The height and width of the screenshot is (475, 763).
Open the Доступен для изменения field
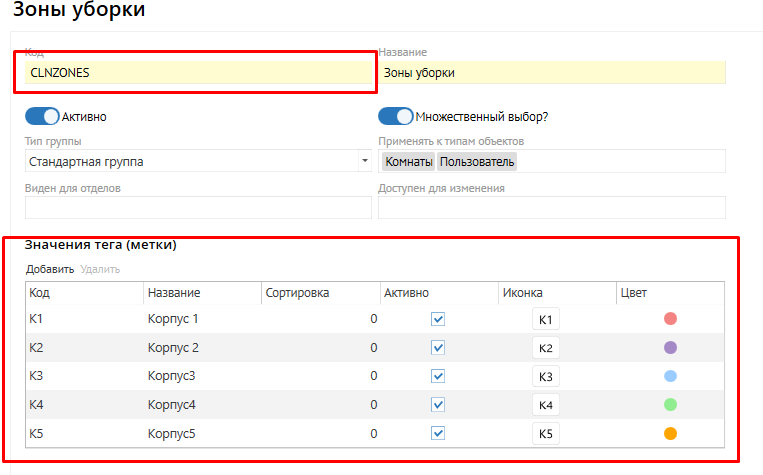(551, 207)
